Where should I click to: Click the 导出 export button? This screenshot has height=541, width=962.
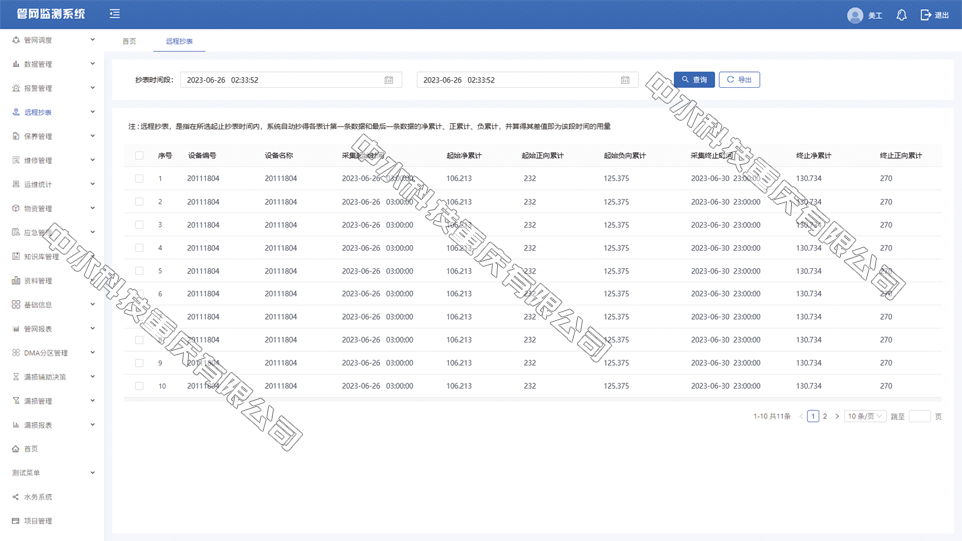point(739,80)
